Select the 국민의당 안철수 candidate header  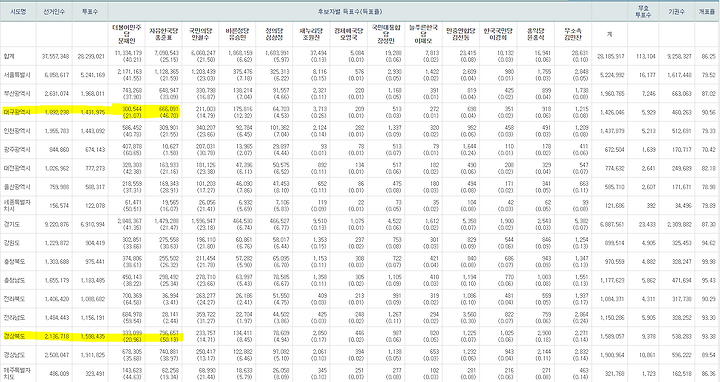[200, 34]
